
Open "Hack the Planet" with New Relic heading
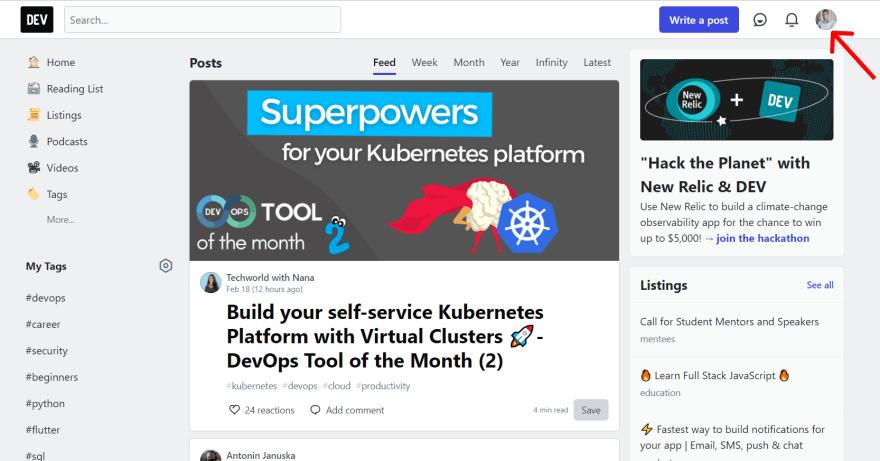tap(725, 175)
